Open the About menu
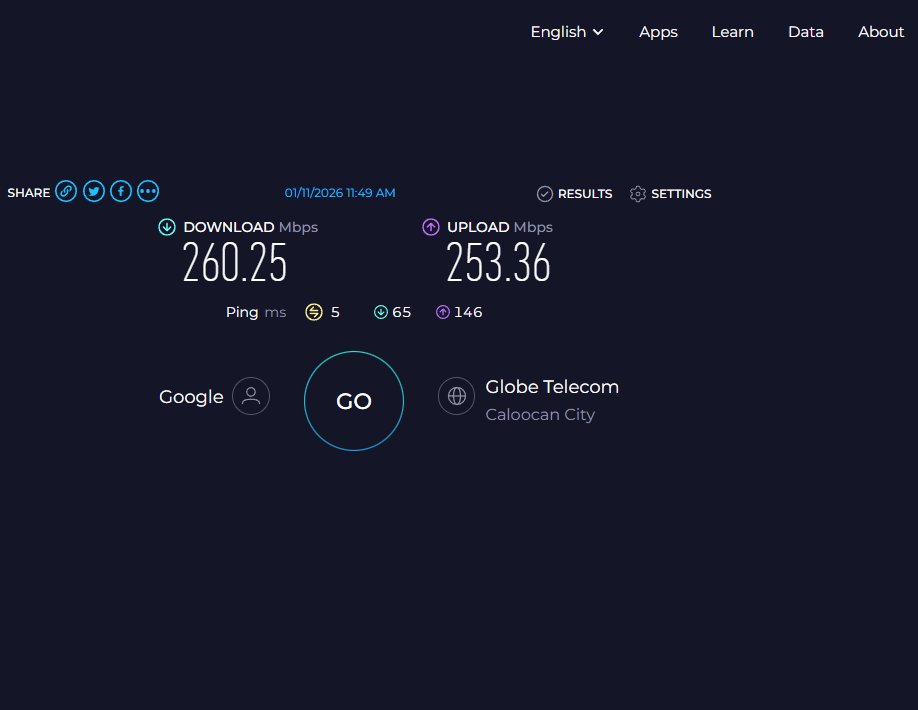 [x=881, y=32]
